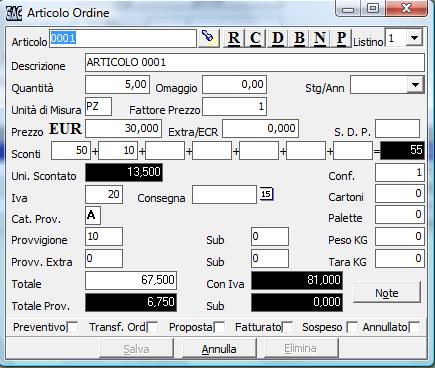Viewport: 435px width, 368px height.
Task: Click the Articolo code field
Action: pos(123,38)
